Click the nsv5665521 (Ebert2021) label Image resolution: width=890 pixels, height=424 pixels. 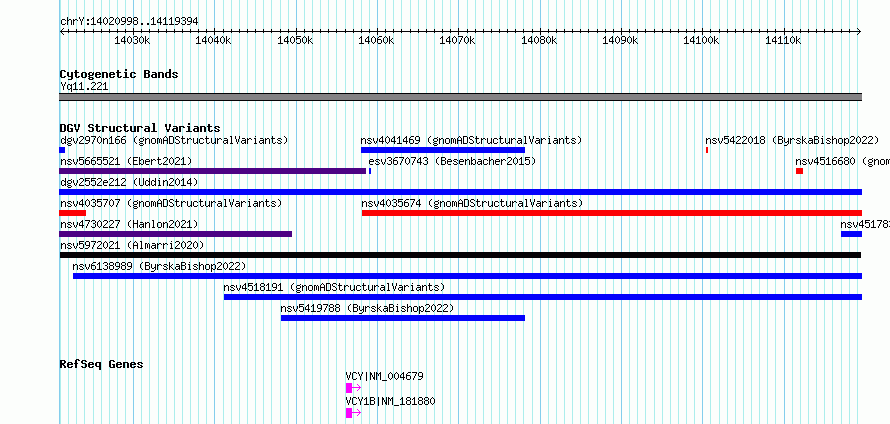126,161
